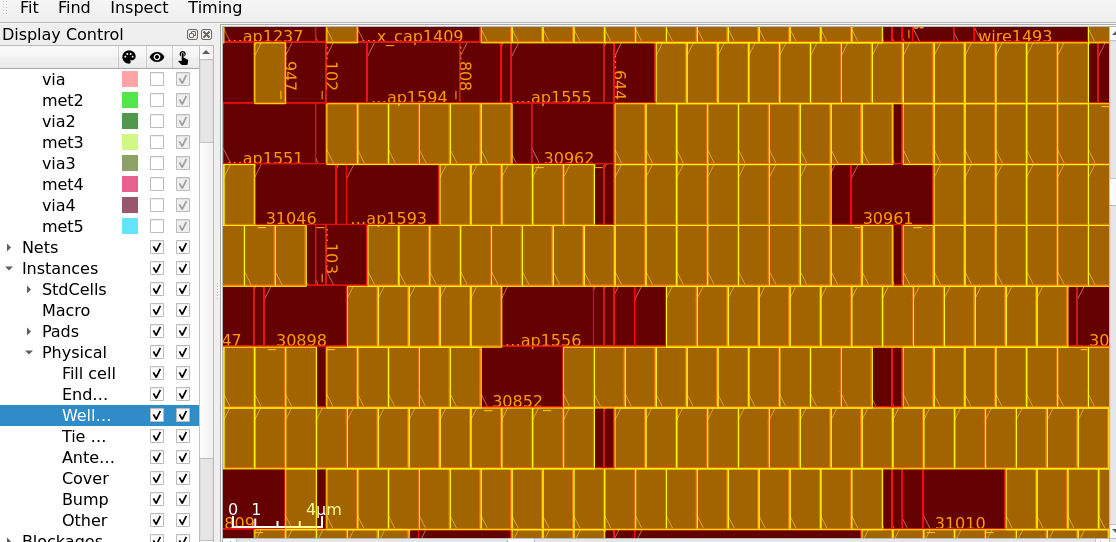Toggle visibility of the met3 layer
Screen dimensions: 1116x542
157,142
